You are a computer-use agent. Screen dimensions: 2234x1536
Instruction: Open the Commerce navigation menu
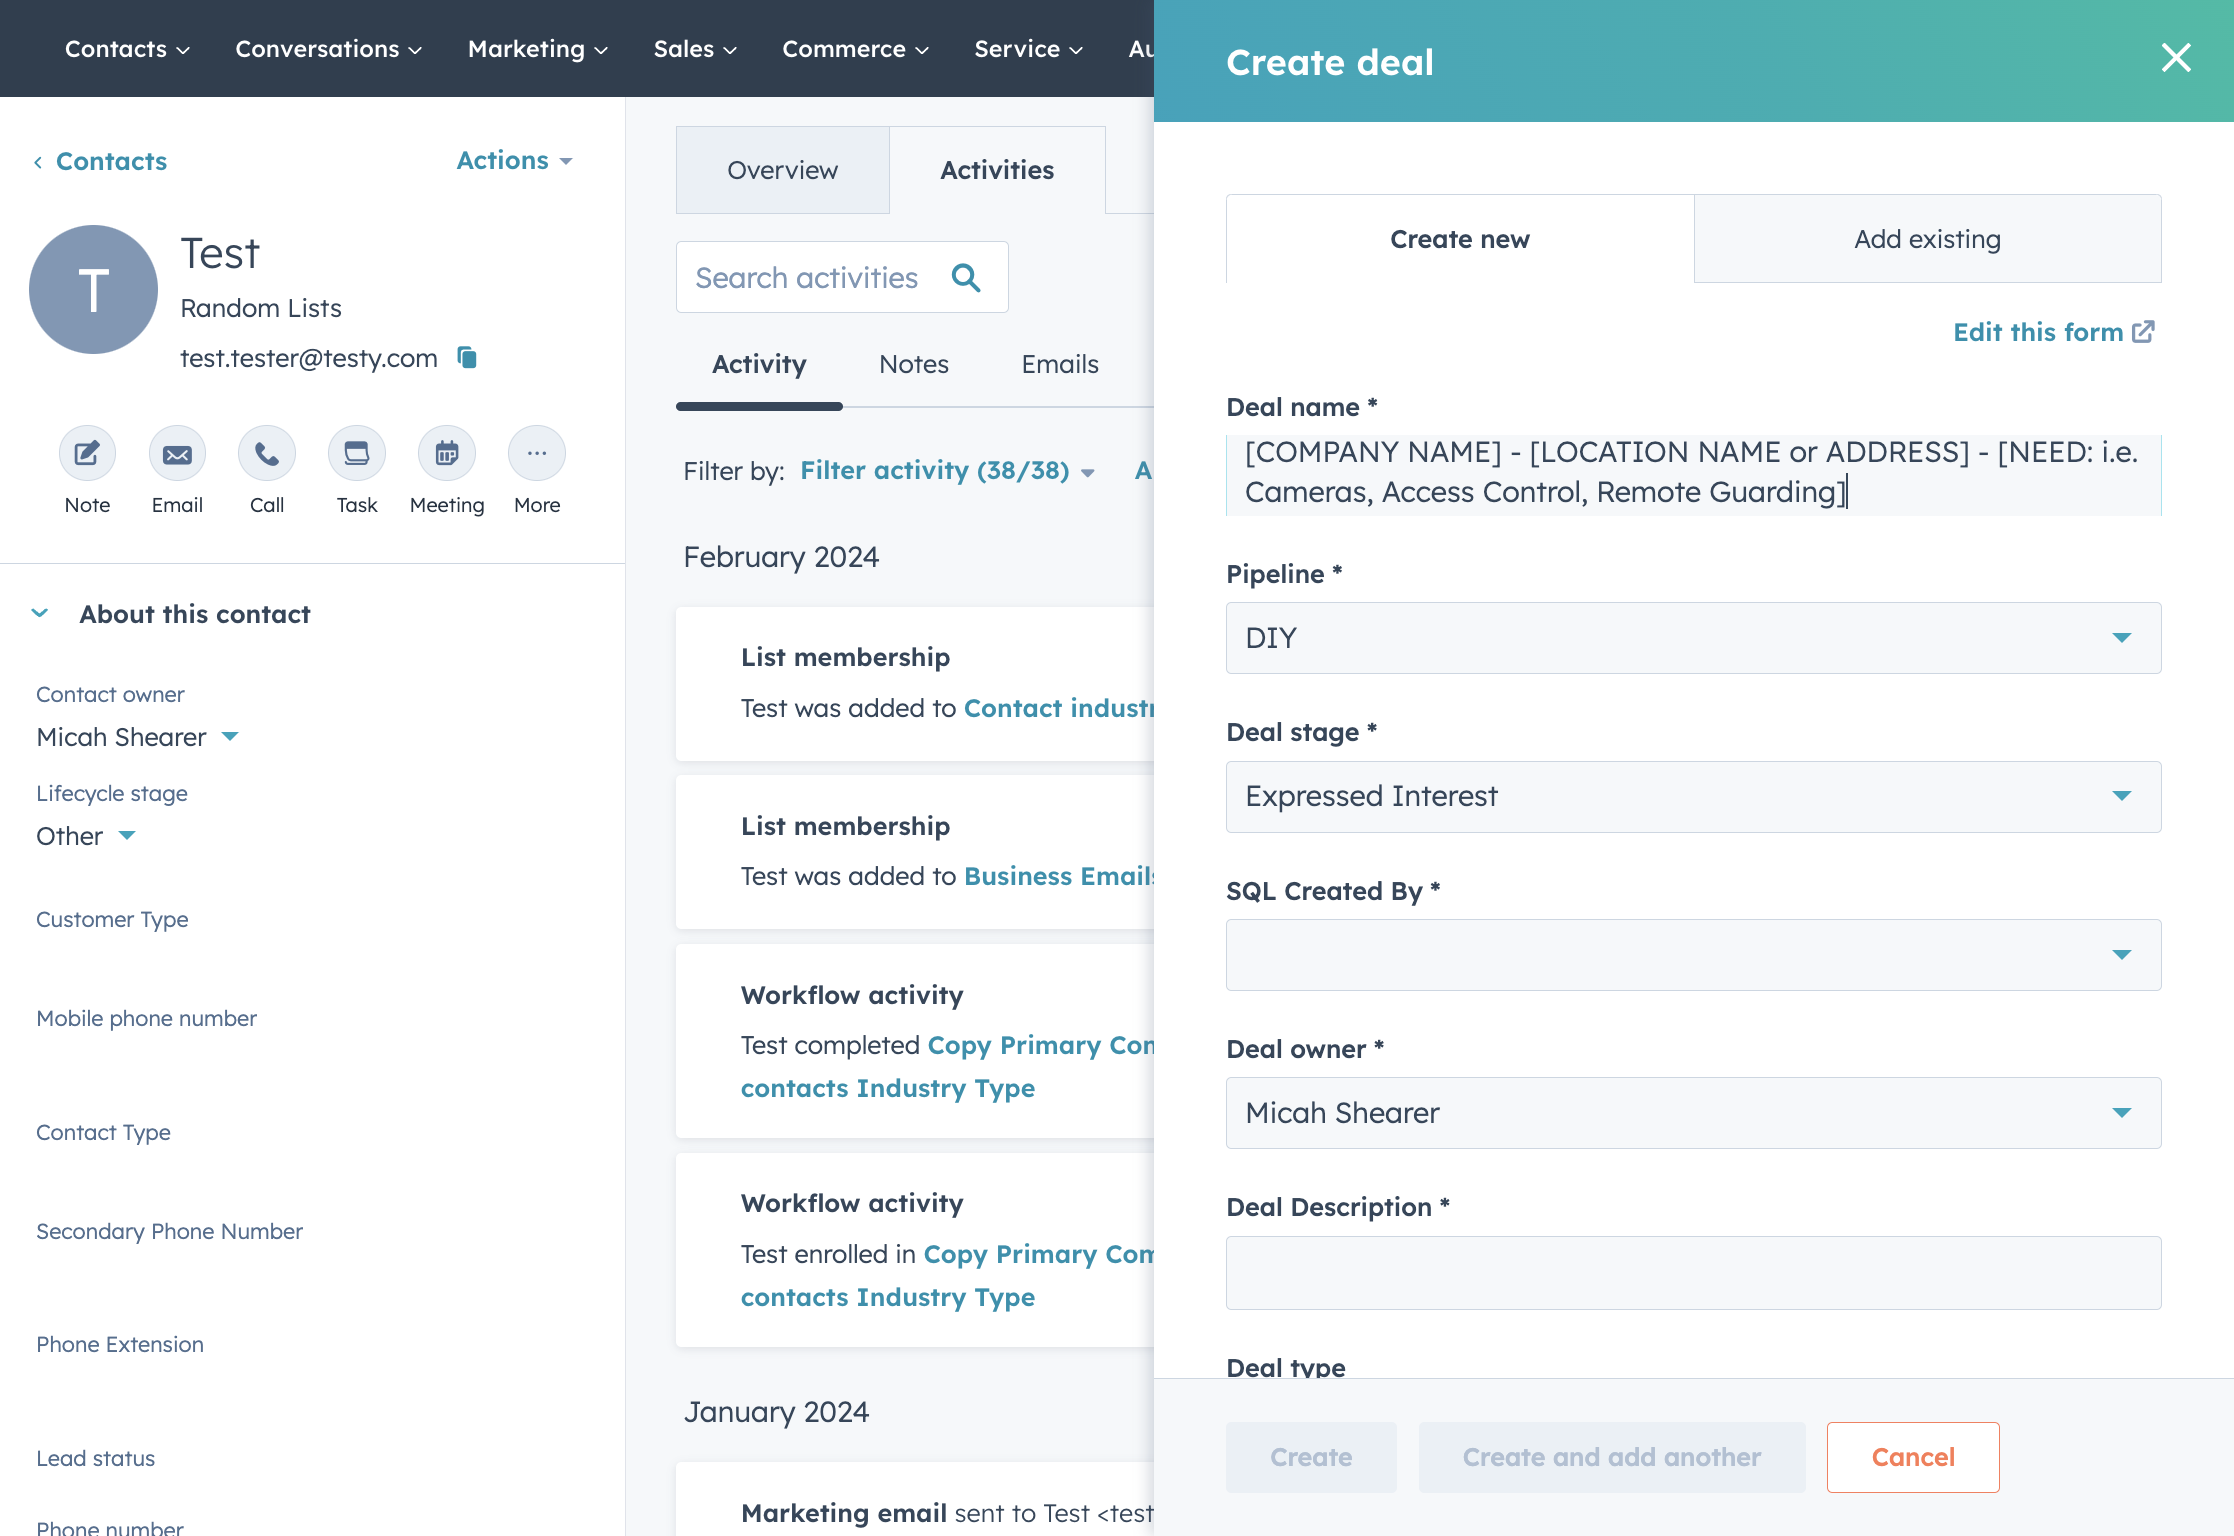coord(856,49)
